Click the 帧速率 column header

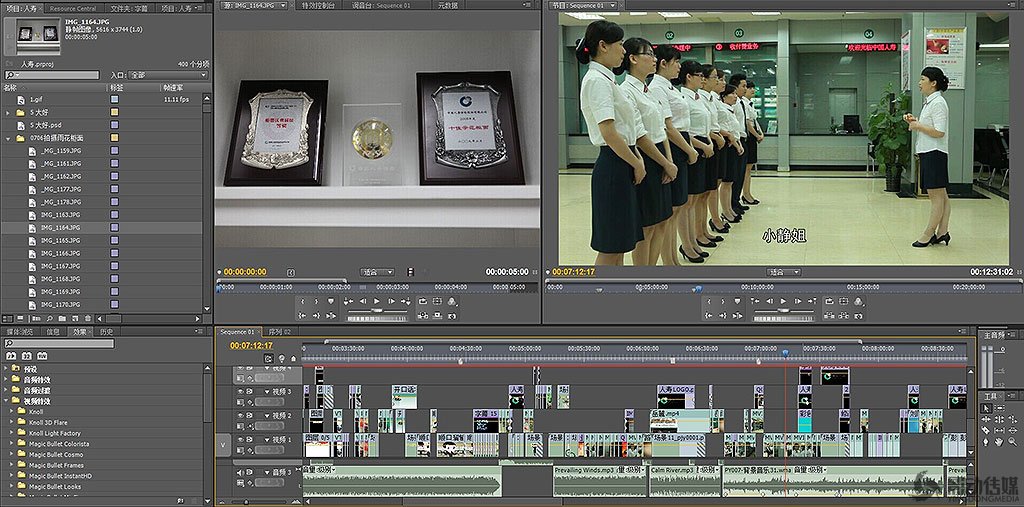pyautogui.click(x=174, y=87)
